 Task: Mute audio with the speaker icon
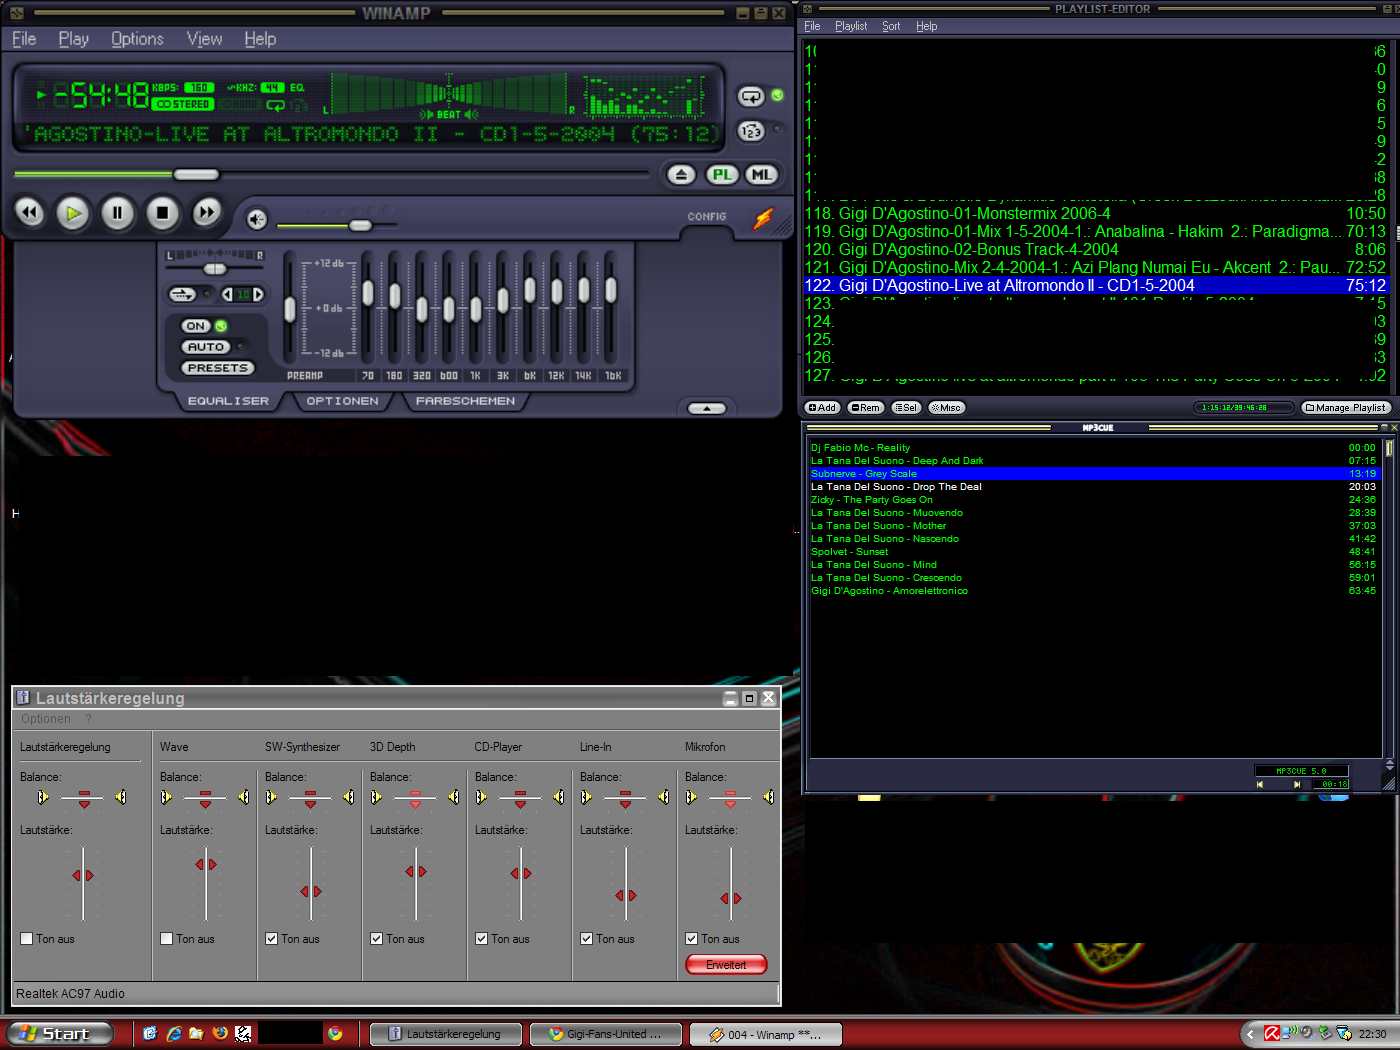point(257,219)
